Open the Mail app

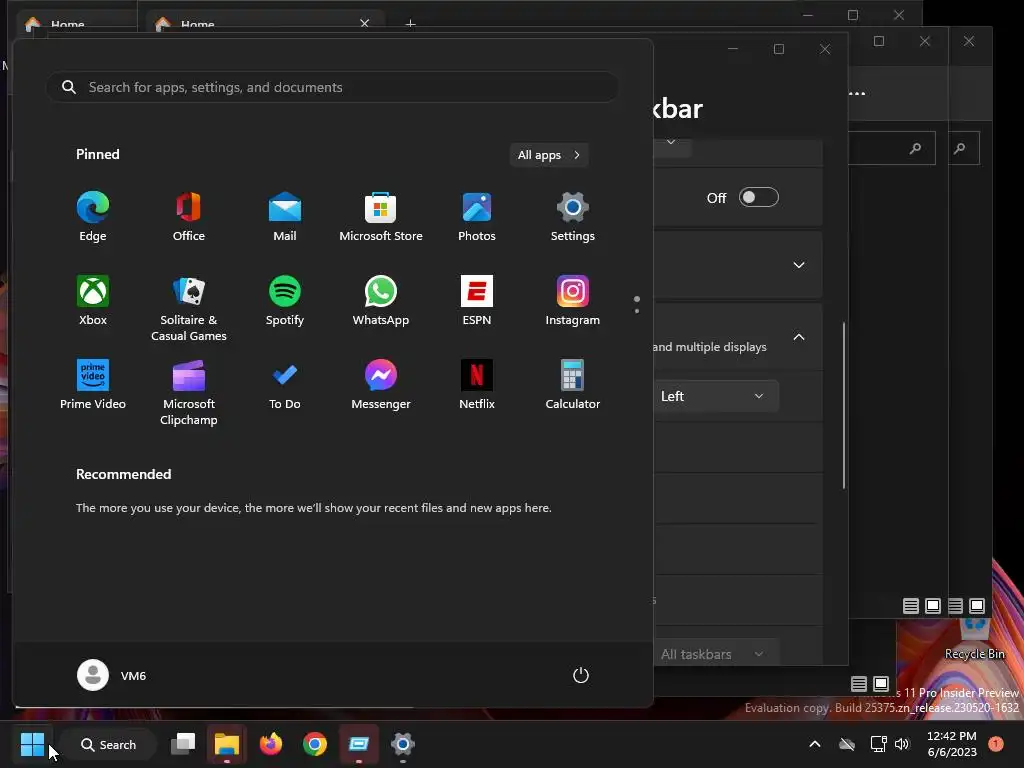[285, 217]
